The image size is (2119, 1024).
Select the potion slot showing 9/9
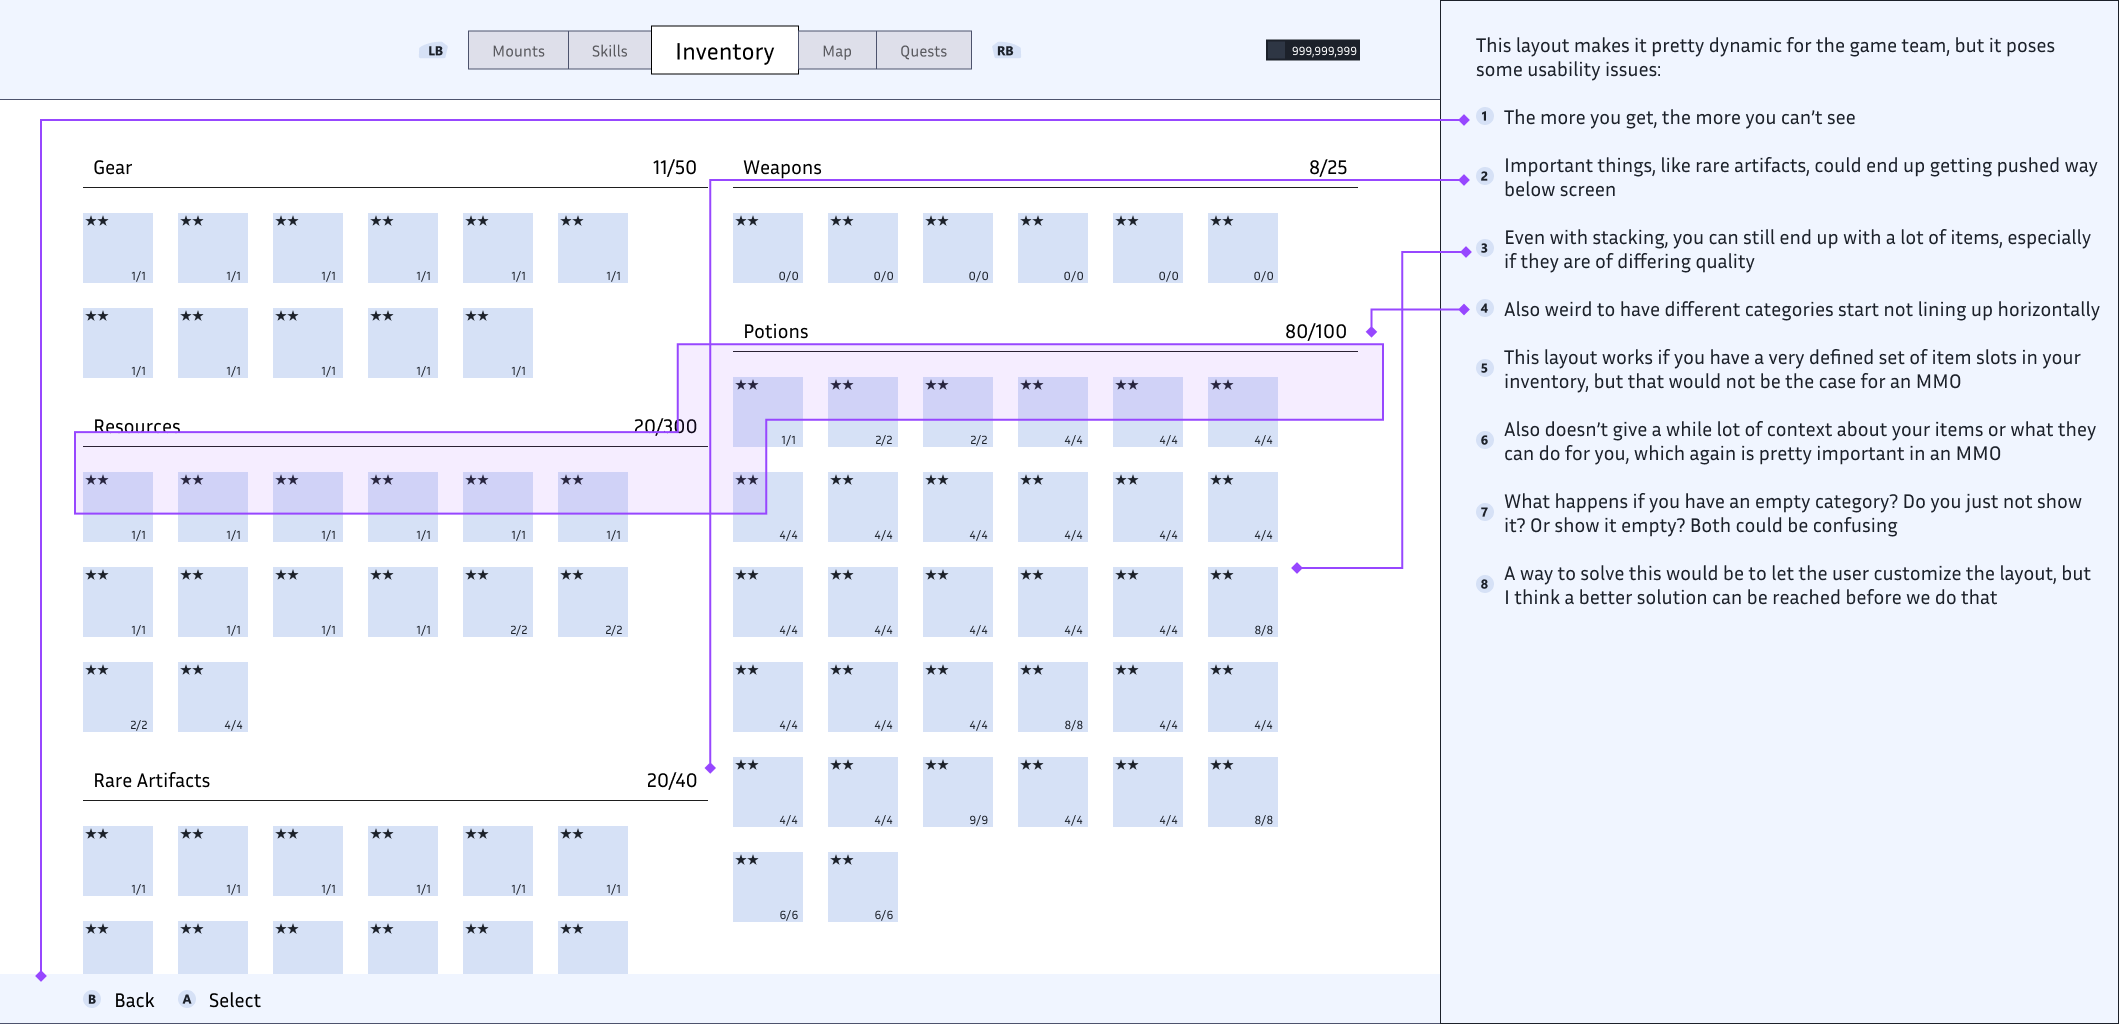click(957, 792)
